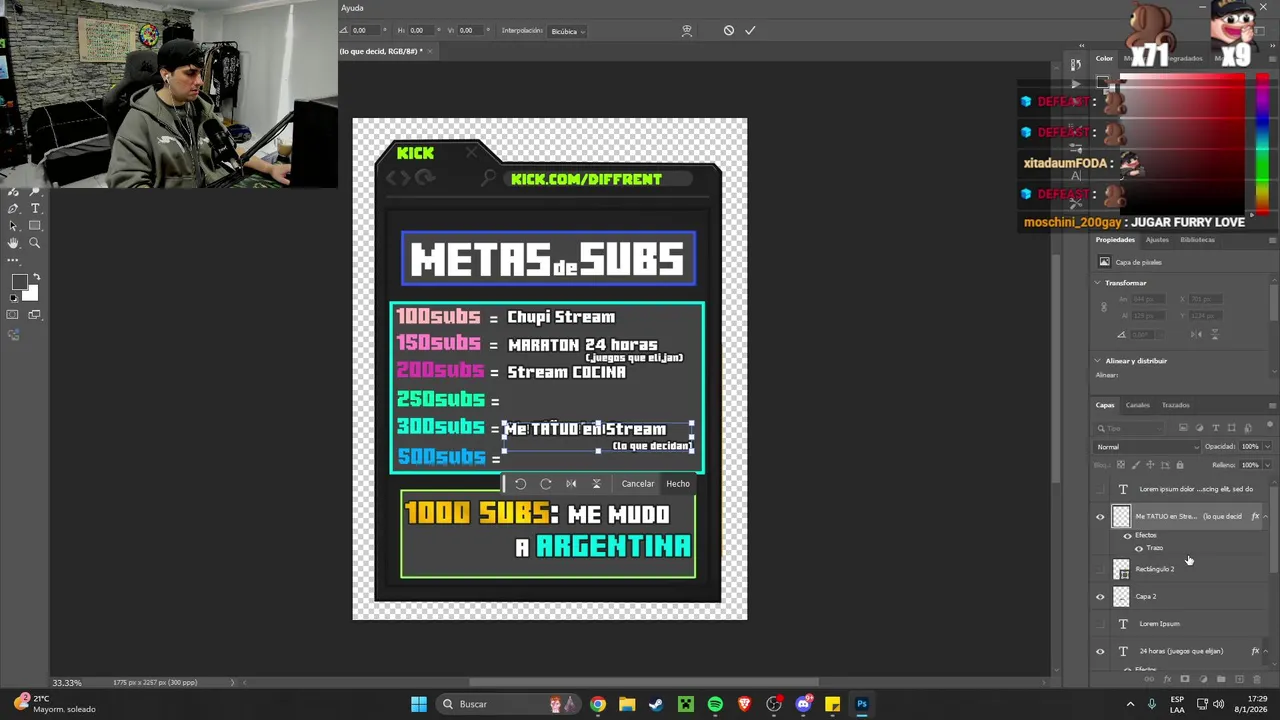Create a new layer plus icon
Image resolution: width=1280 pixels, height=720 pixels.
click(x=1239, y=679)
